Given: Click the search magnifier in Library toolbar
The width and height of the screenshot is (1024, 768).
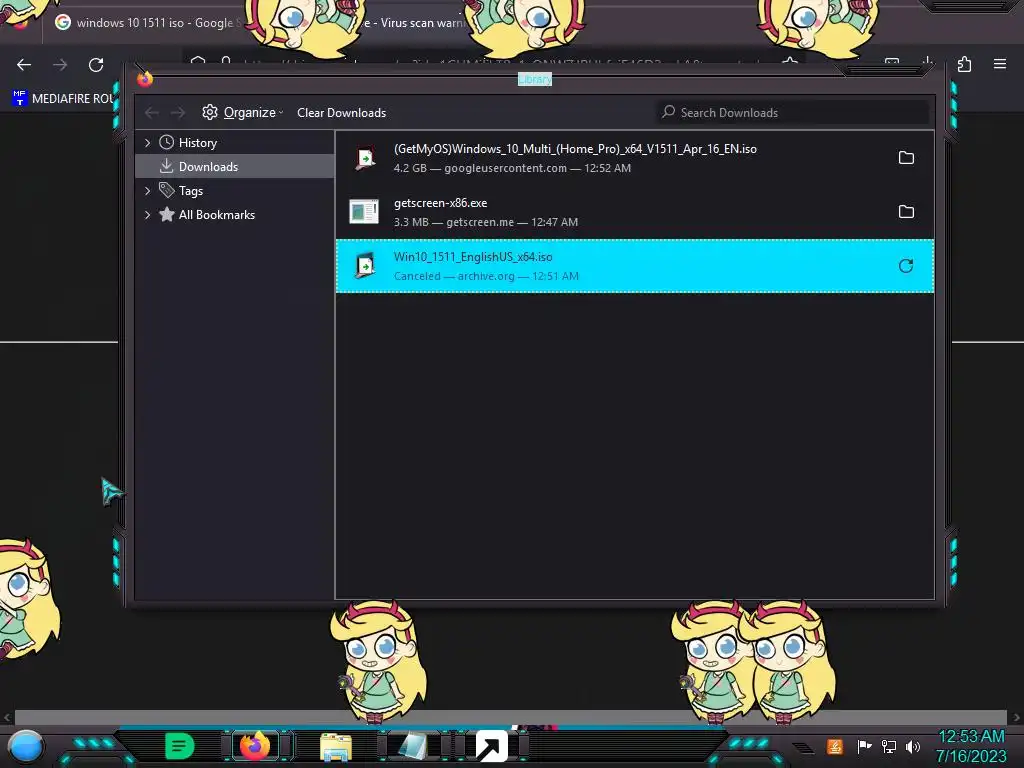Looking at the screenshot, I should pos(668,112).
